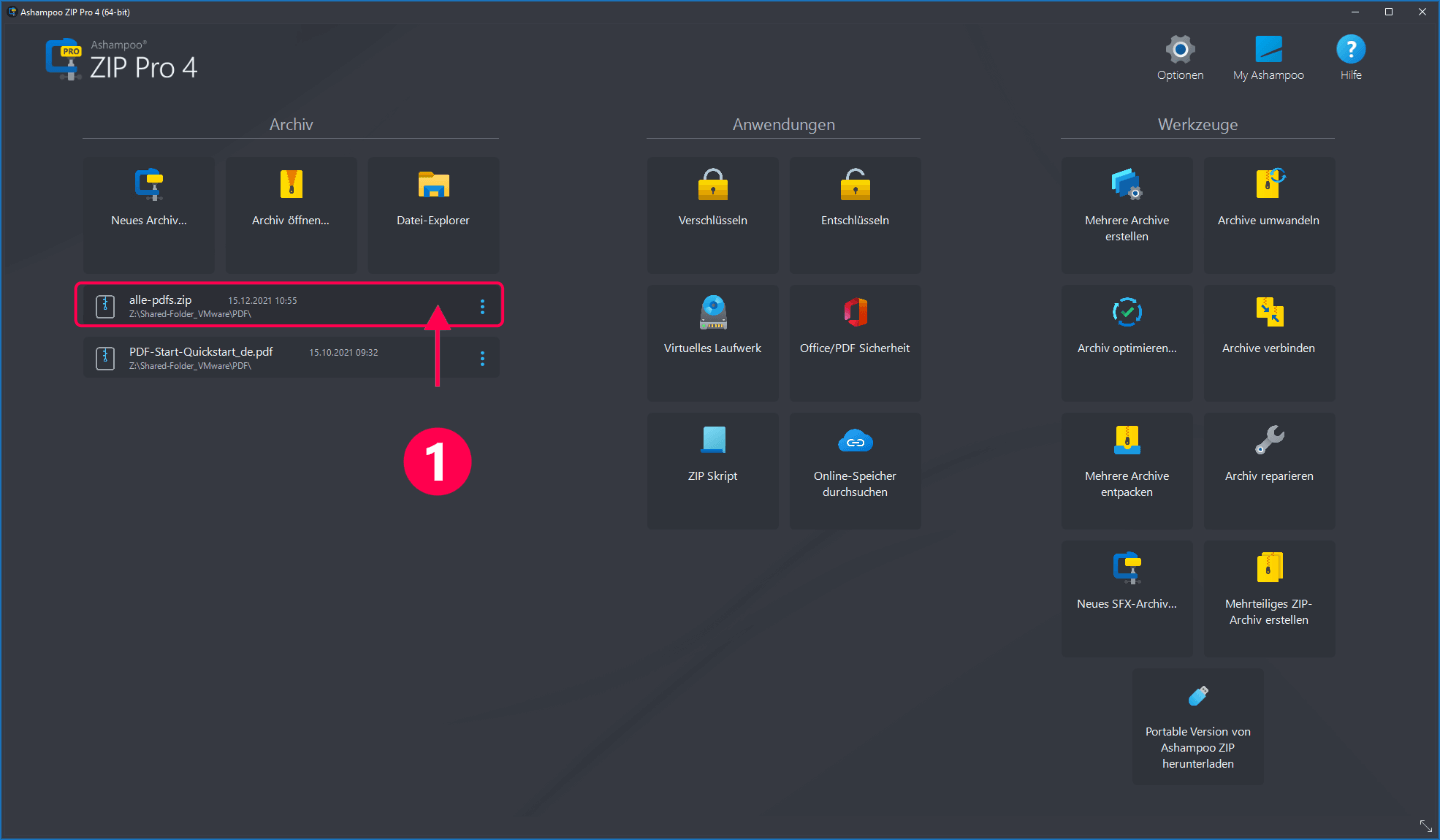Click the Ashampoo ZIP Pro 4 logo
The height and width of the screenshot is (840, 1440).
coord(121,61)
